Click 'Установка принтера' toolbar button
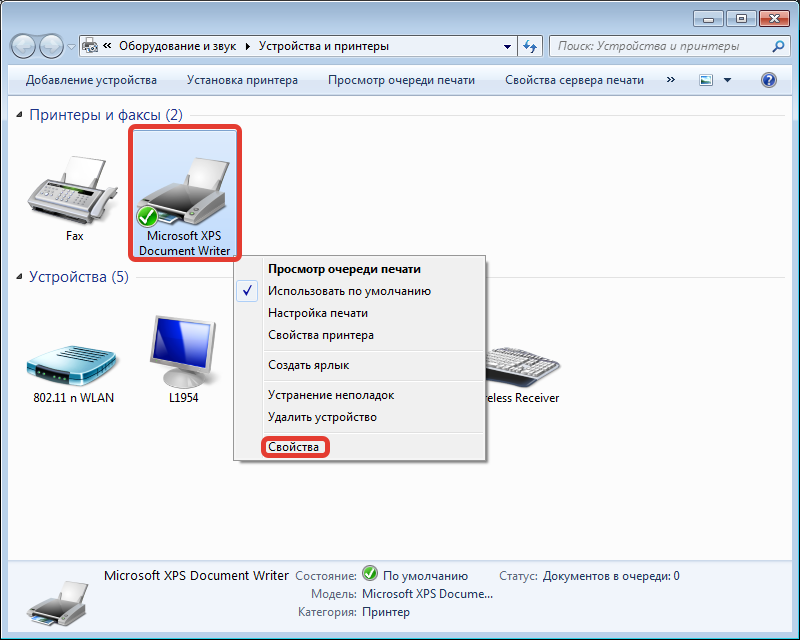The height and width of the screenshot is (640, 800). point(242,80)
